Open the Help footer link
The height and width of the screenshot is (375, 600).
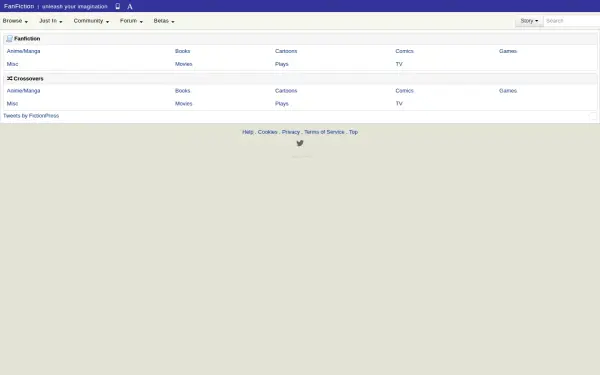(248, 132)
